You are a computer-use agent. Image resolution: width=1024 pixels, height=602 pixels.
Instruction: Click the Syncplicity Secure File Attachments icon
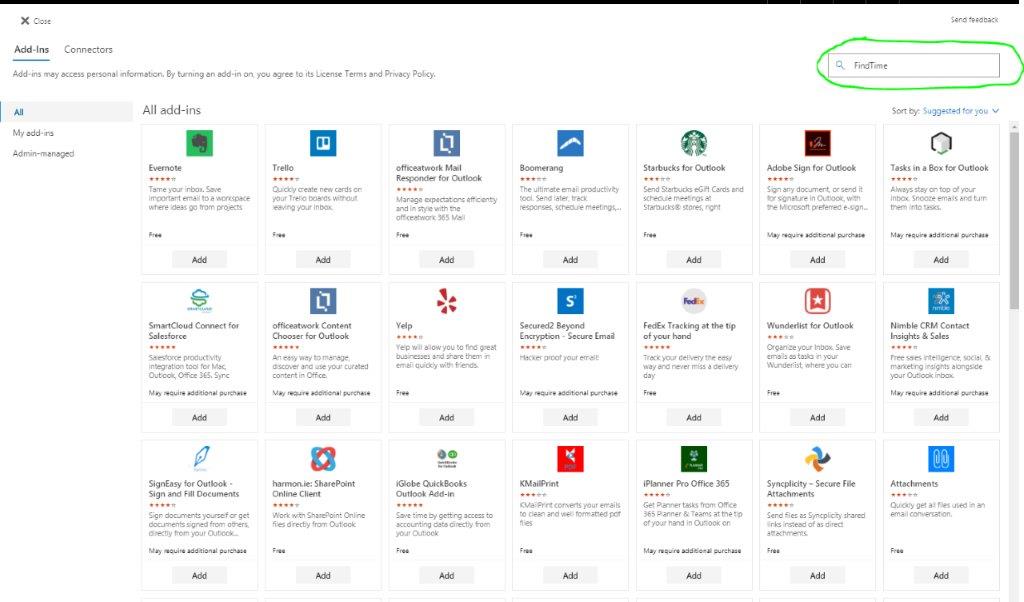click(x=818, y=459)
